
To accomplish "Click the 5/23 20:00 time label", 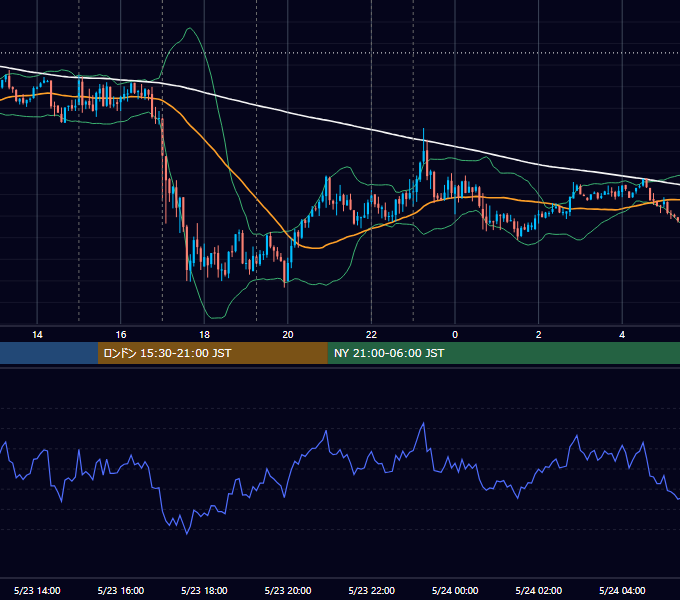I will [x=288, y=590].
